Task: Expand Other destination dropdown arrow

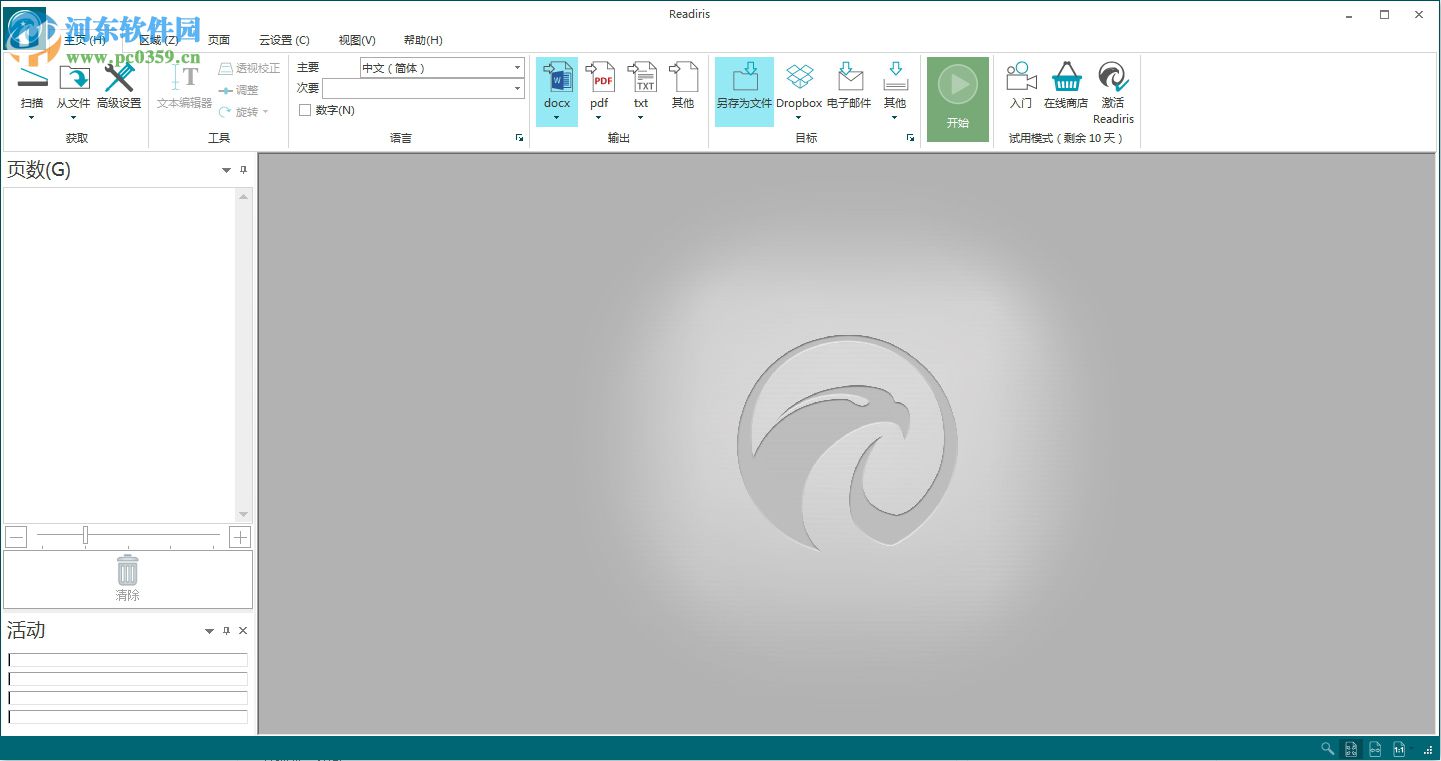Action: click(895, 118)
